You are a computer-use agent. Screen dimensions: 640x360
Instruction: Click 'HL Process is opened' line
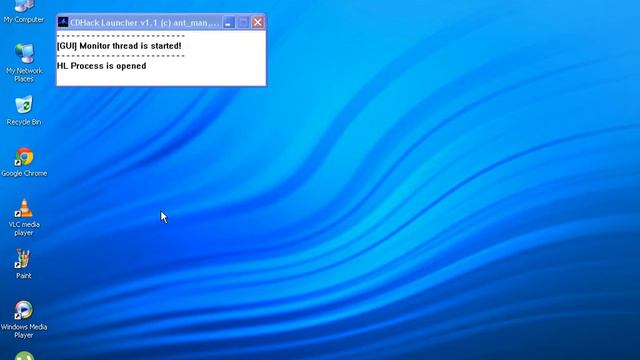pyautogui.click(x=102, y=66)
